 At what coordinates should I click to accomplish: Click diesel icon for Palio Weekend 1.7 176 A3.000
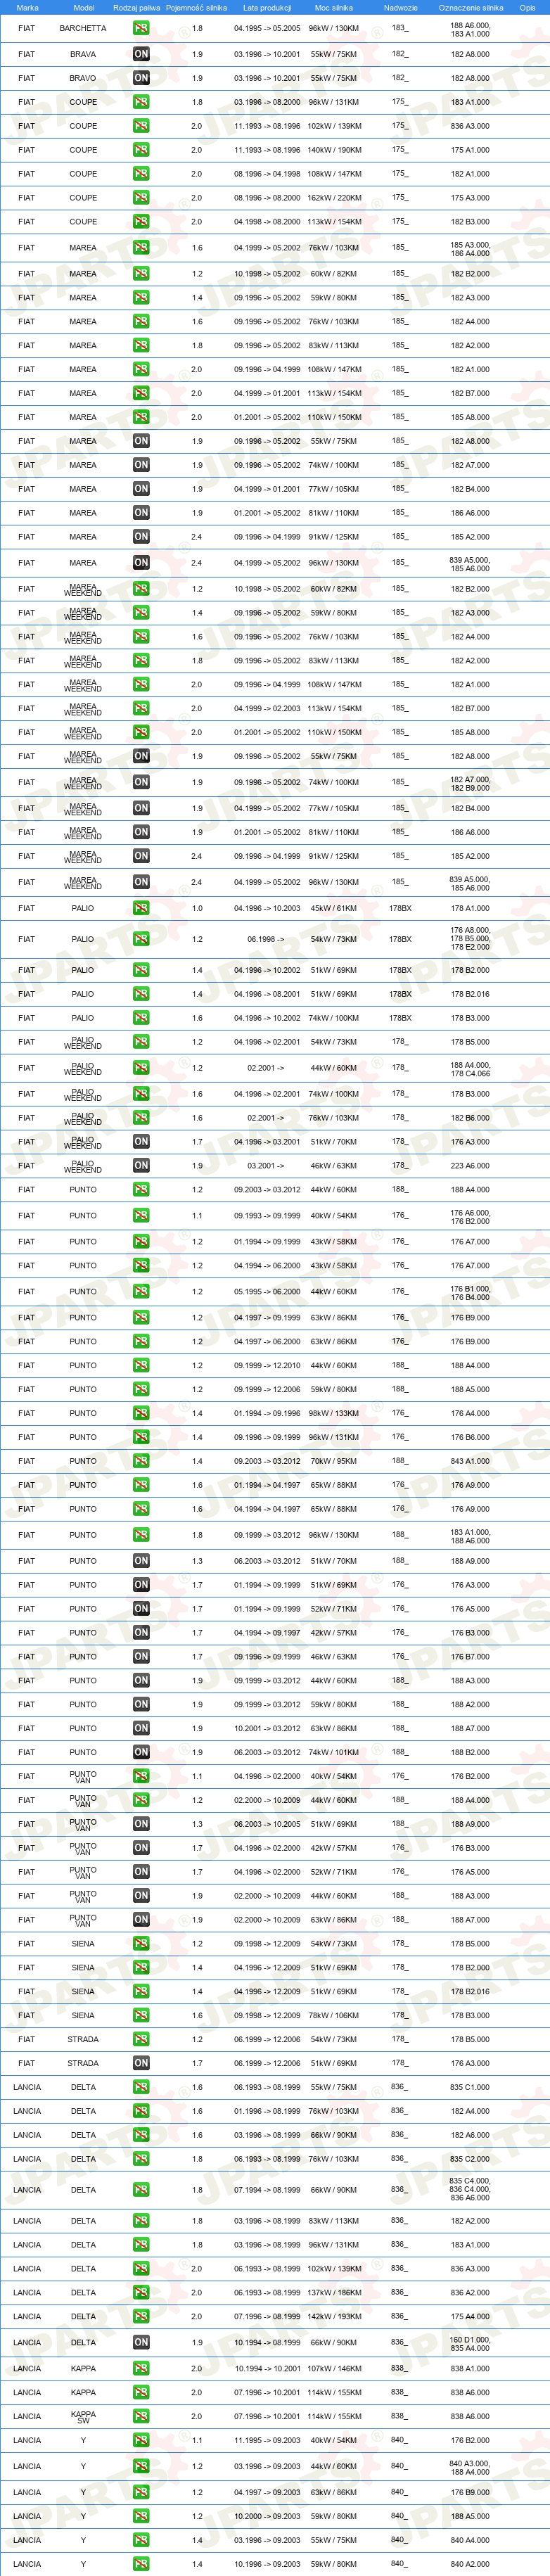coord(141,1141)
